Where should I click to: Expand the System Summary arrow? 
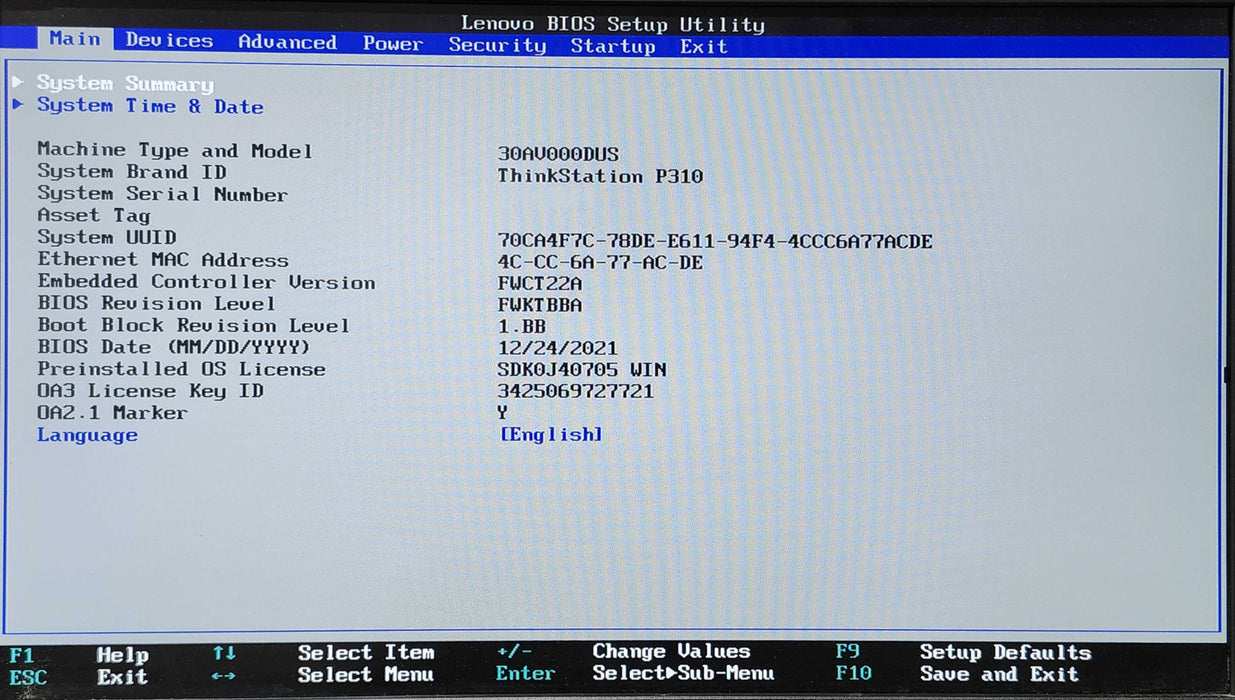18,81
